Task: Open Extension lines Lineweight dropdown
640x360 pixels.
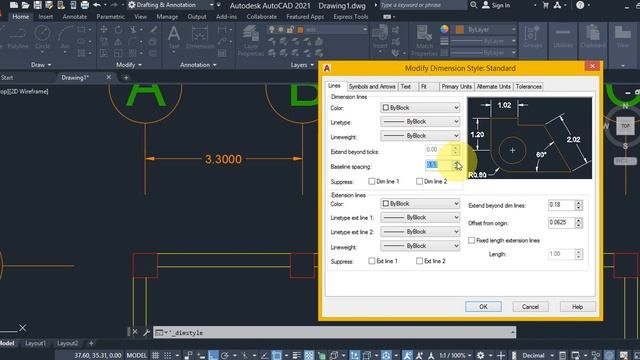Action: pos(420,246)
